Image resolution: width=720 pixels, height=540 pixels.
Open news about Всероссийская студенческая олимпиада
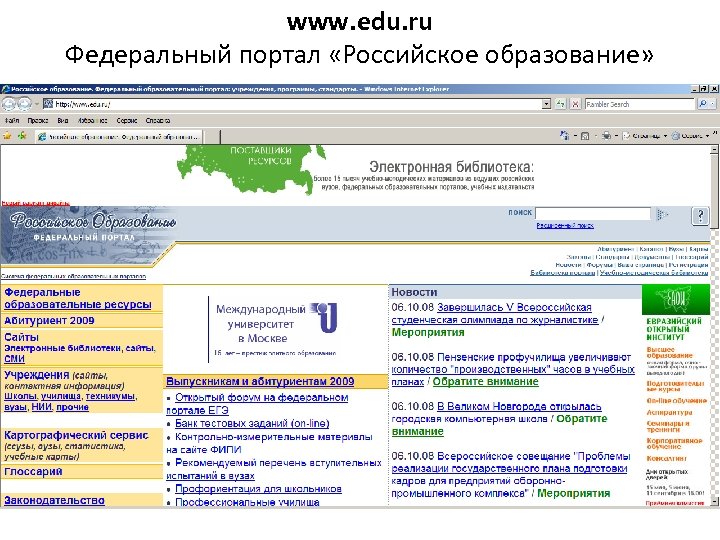point(495,313)
